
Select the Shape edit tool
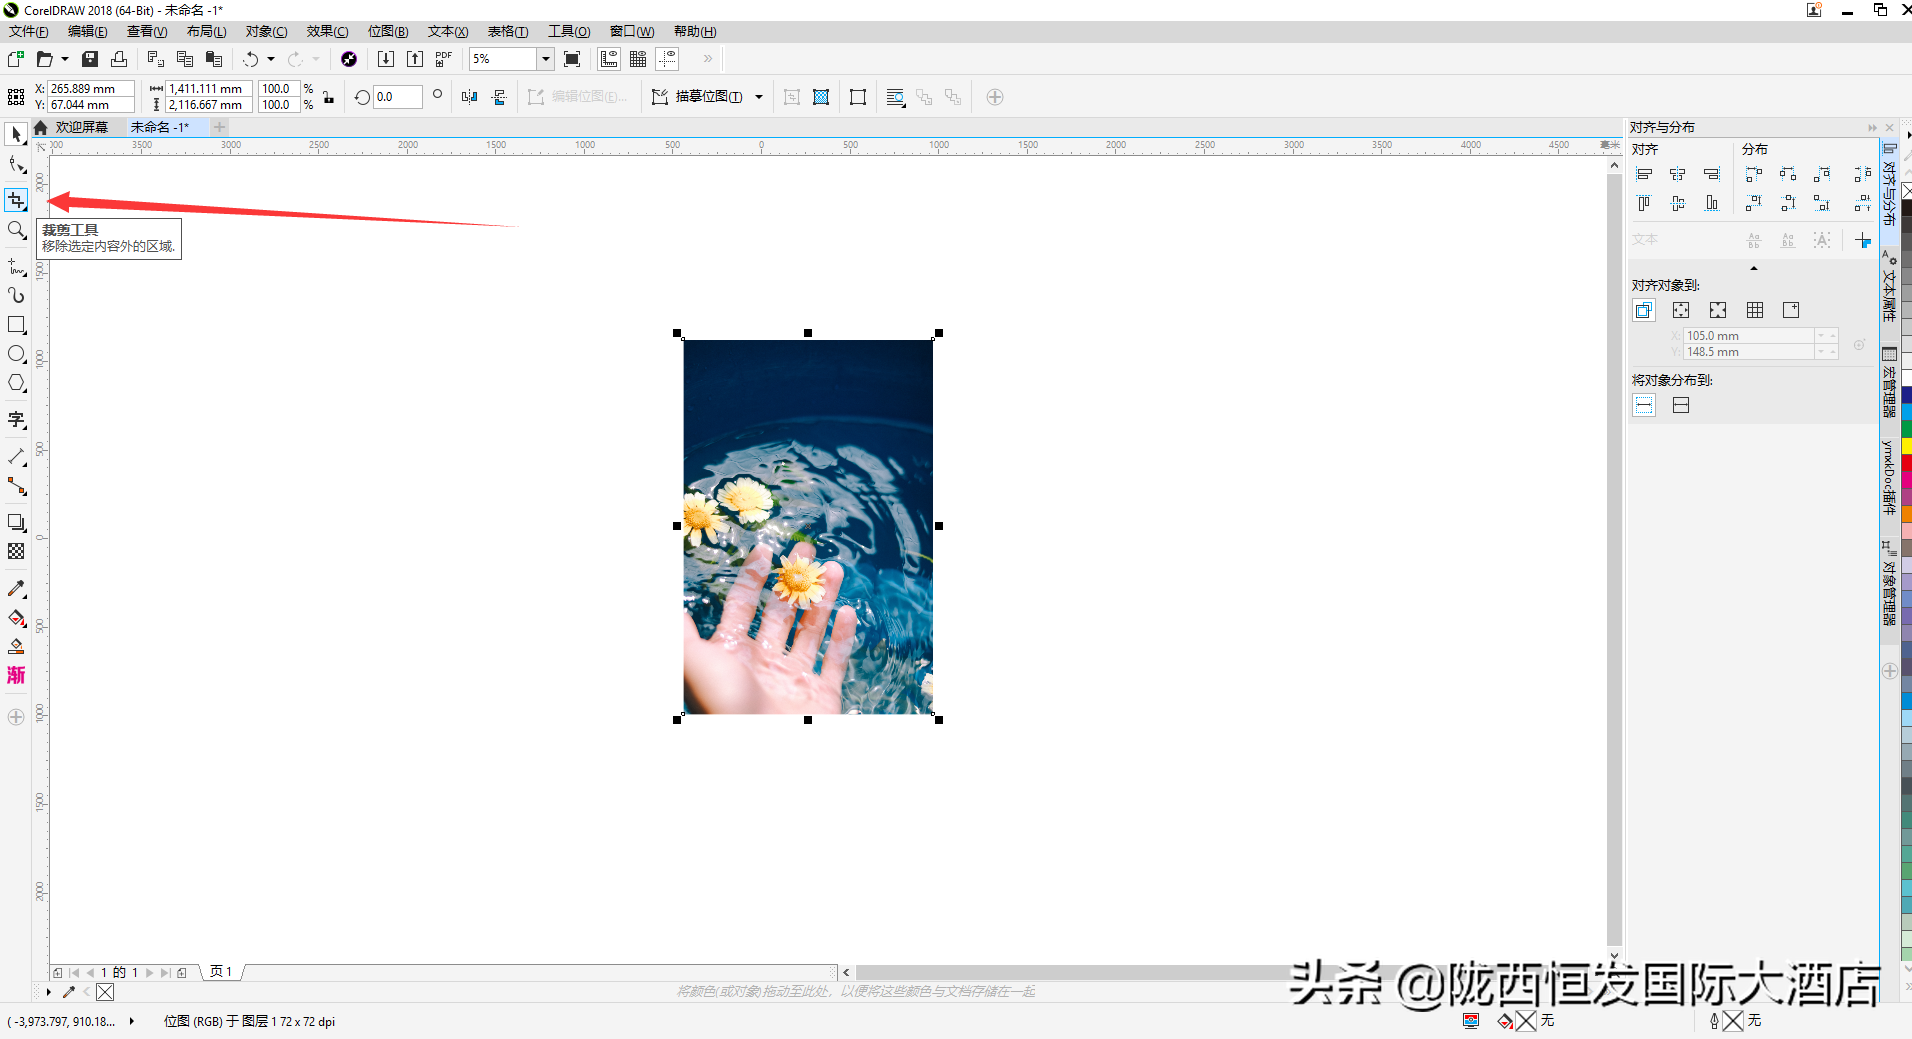click(x=16, y=165)
